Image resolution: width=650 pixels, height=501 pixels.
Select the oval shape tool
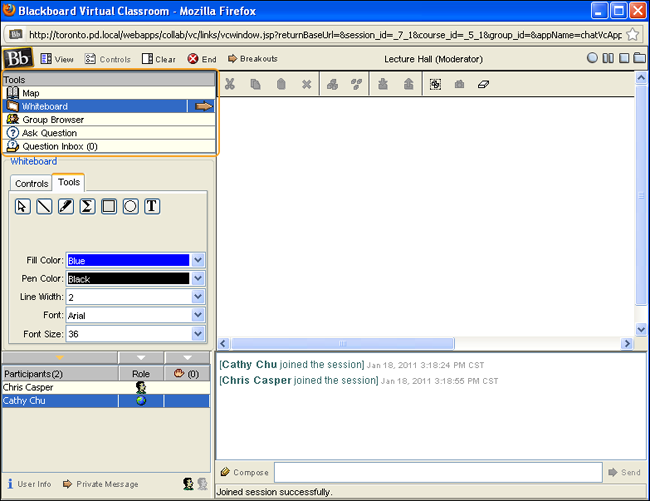130,206
